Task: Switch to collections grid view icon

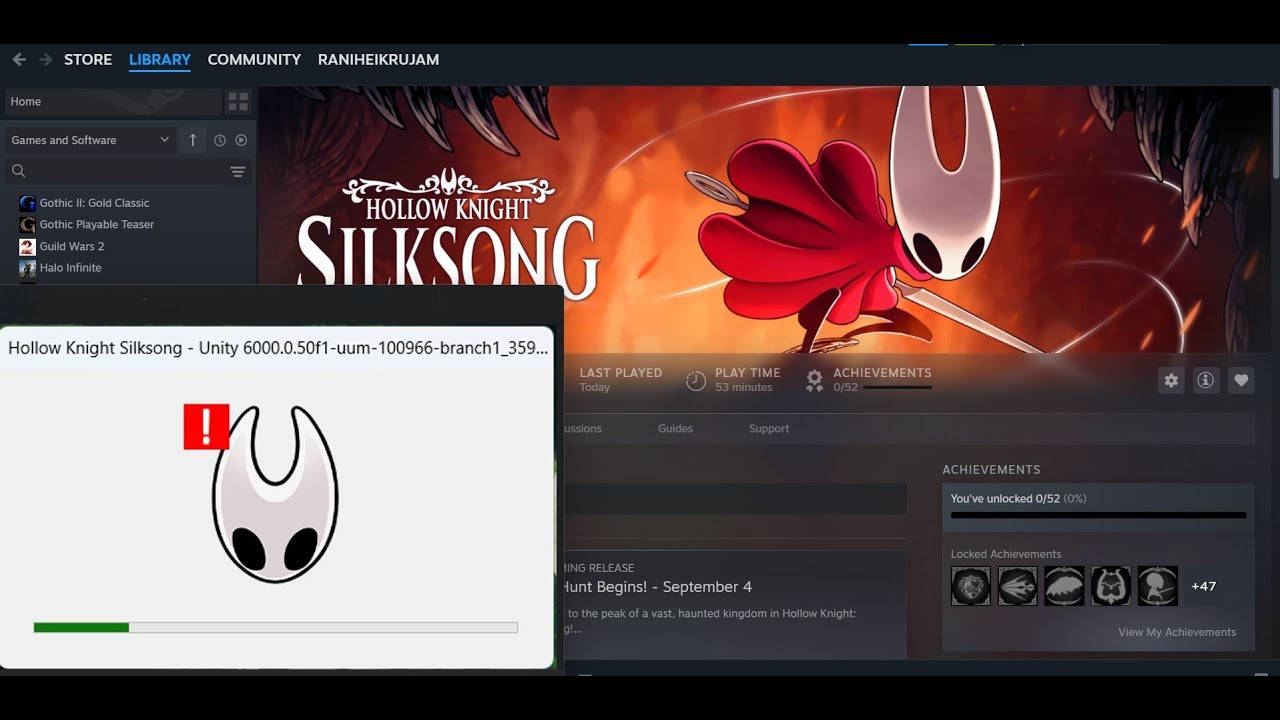Action: pyautogui.click(x=238, y=102)
